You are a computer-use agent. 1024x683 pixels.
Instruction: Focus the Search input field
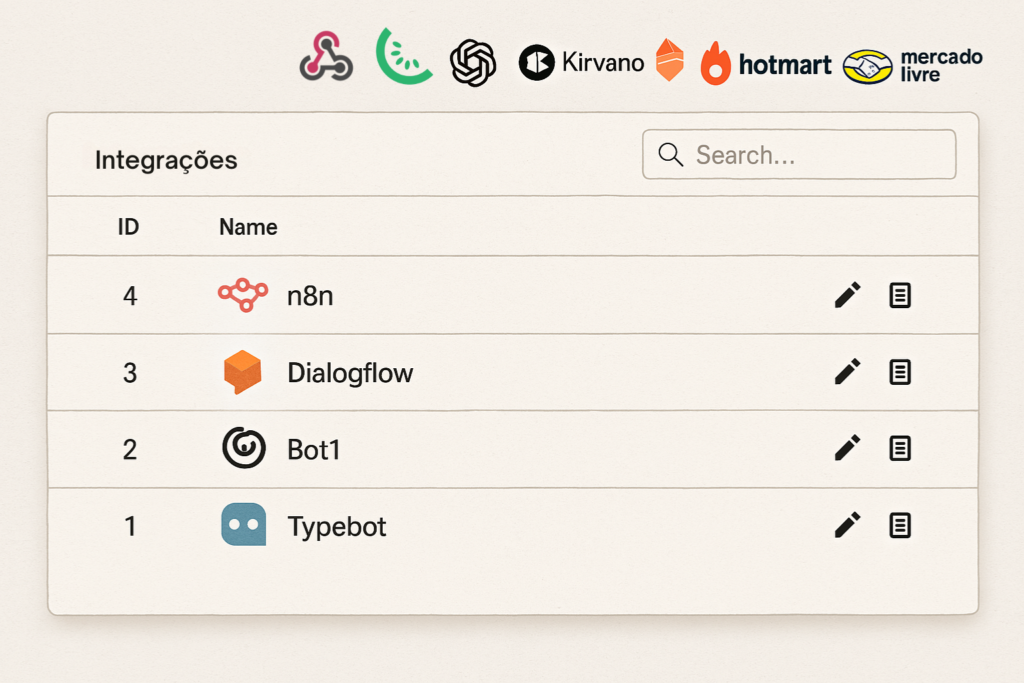[799, 154]
